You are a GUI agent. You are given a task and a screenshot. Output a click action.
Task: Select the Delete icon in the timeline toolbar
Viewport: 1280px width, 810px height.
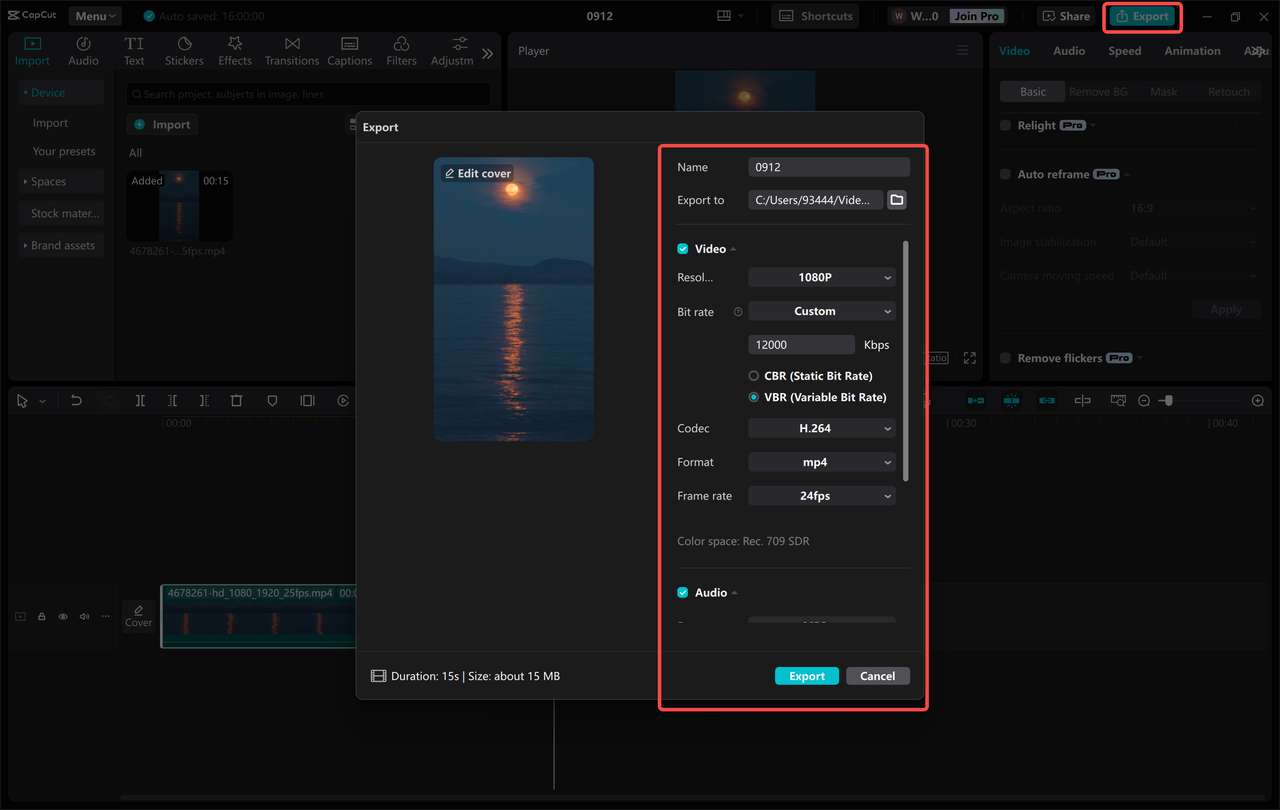tap(236, 400)
